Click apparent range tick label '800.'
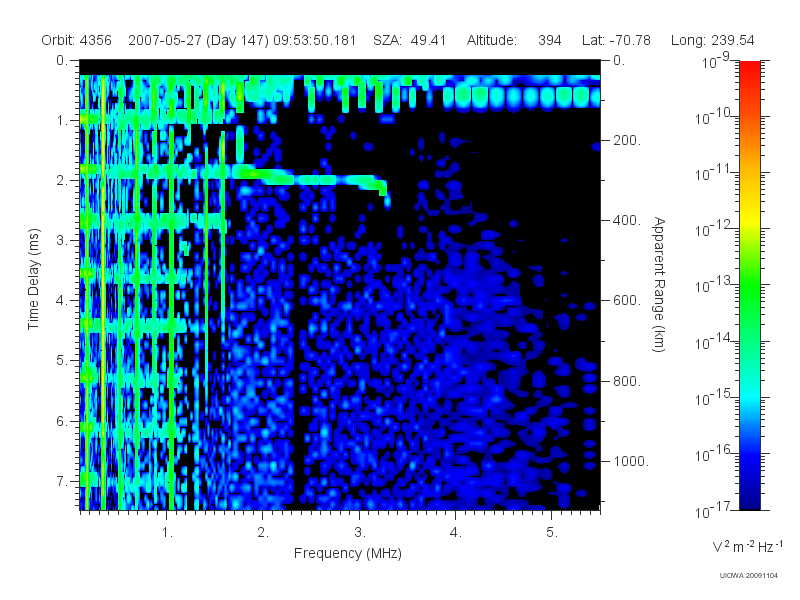Image resolution: width=800 pixels, height=600 pixels. tap(627, 381)
